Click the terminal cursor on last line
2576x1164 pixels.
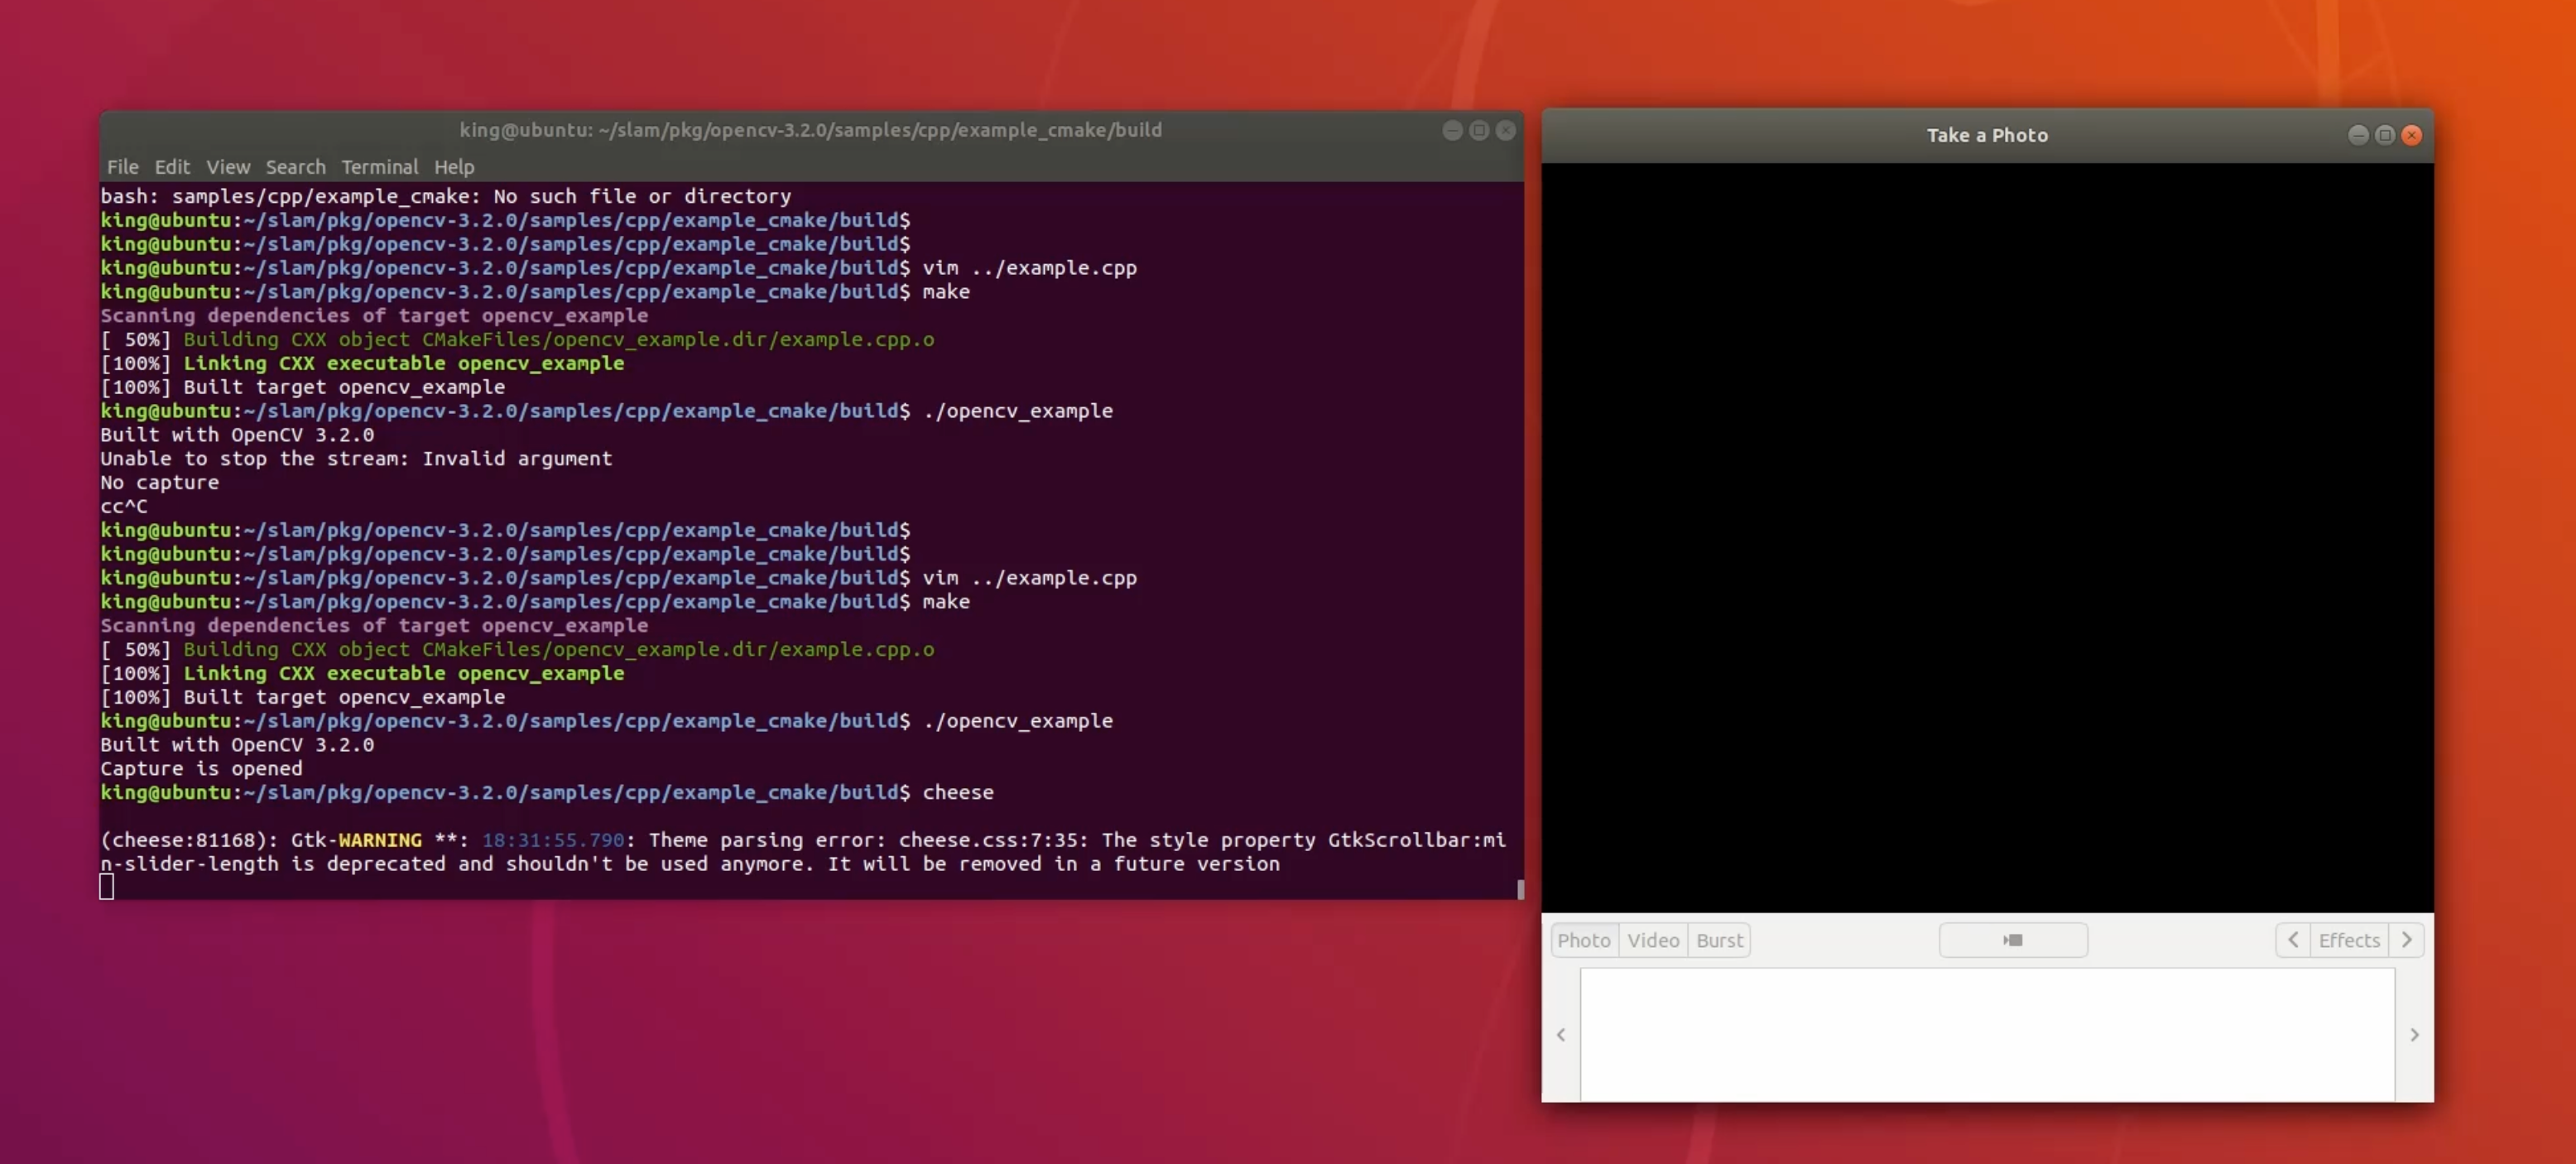tap(107, 887)
